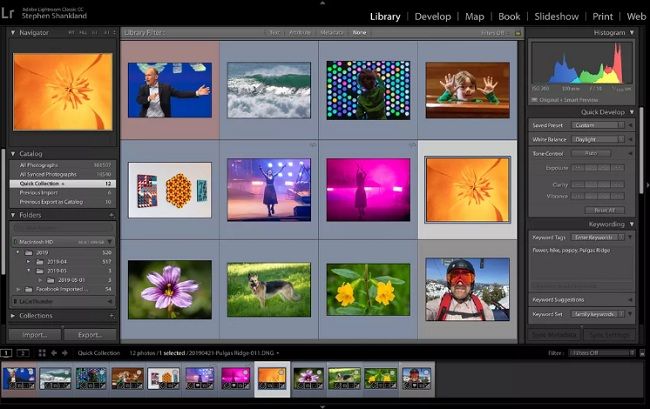Image resolution: width=650 pixels, height=409 pixels.
Task: Click the filmstrip back arrow icon
Action: tap(54, 353)
